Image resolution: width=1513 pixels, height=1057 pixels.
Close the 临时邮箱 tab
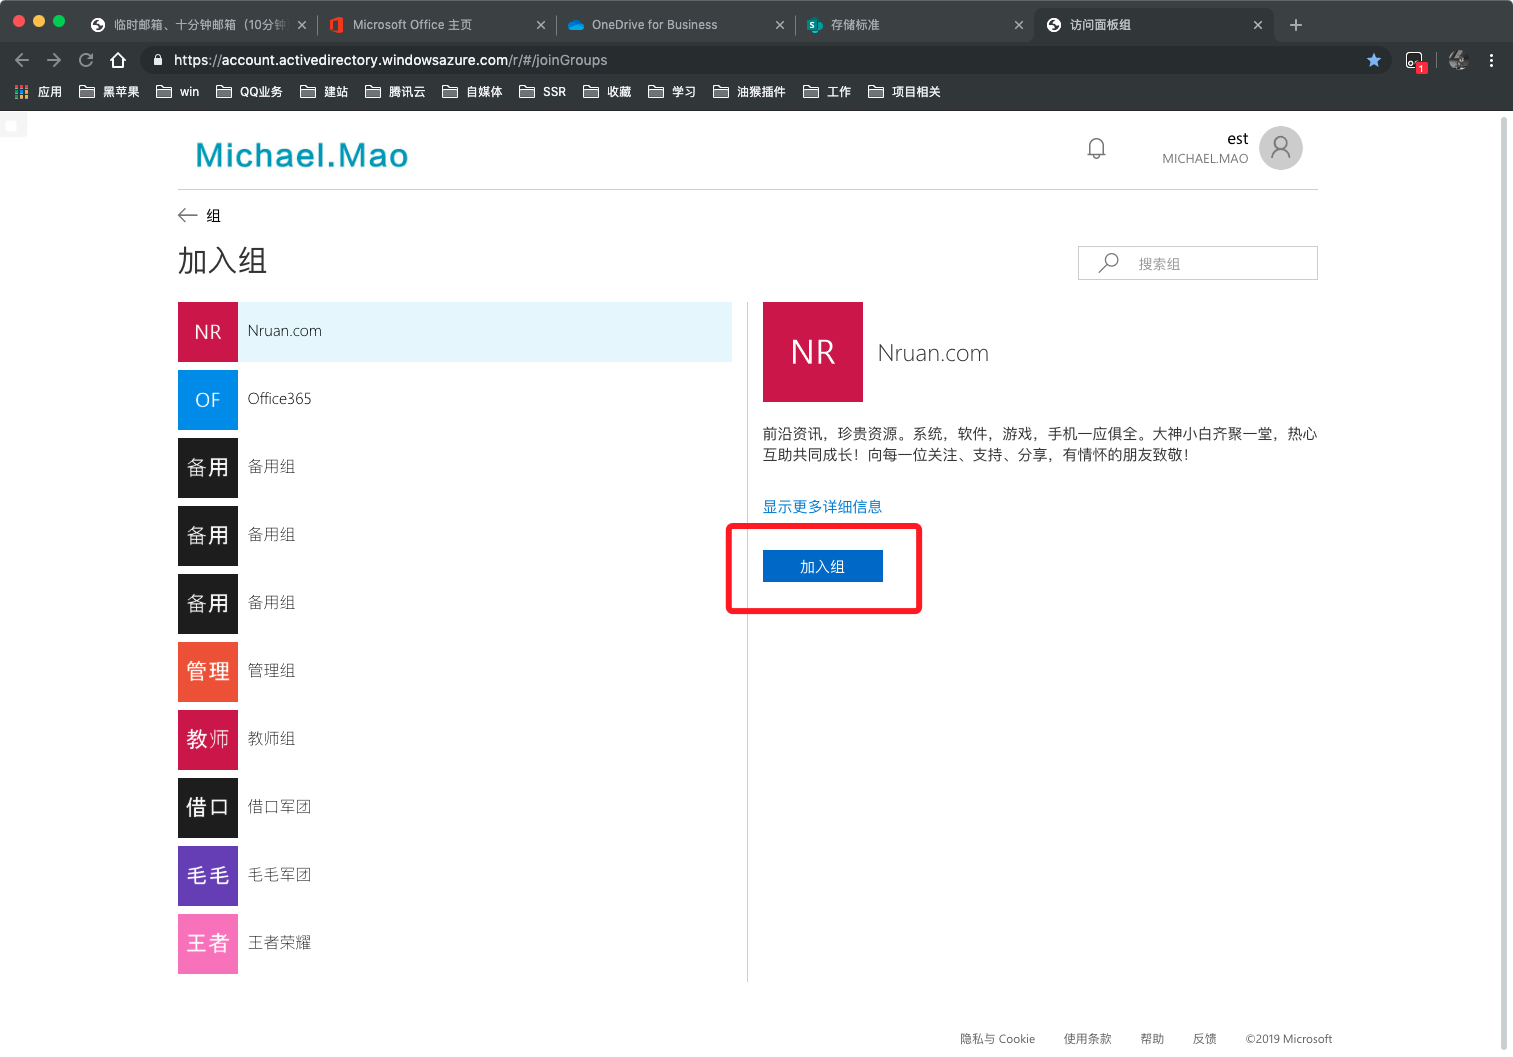pyautogui.click(x=302, y=25)
